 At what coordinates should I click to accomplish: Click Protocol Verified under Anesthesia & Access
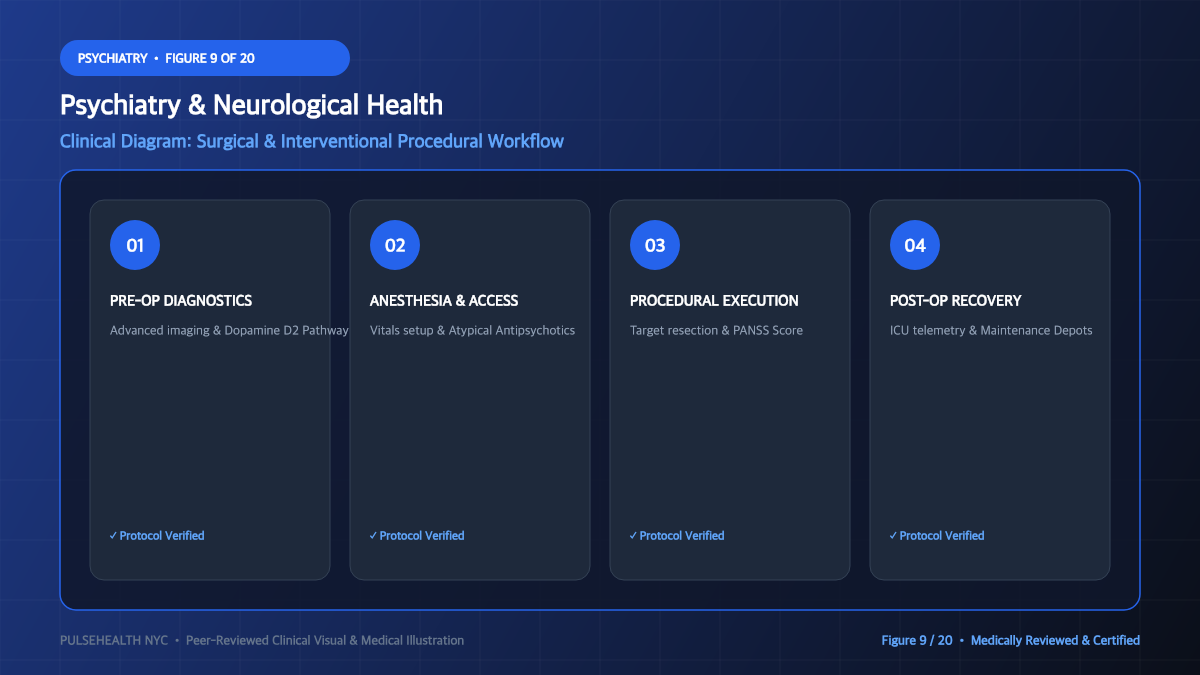pos(417,536)
